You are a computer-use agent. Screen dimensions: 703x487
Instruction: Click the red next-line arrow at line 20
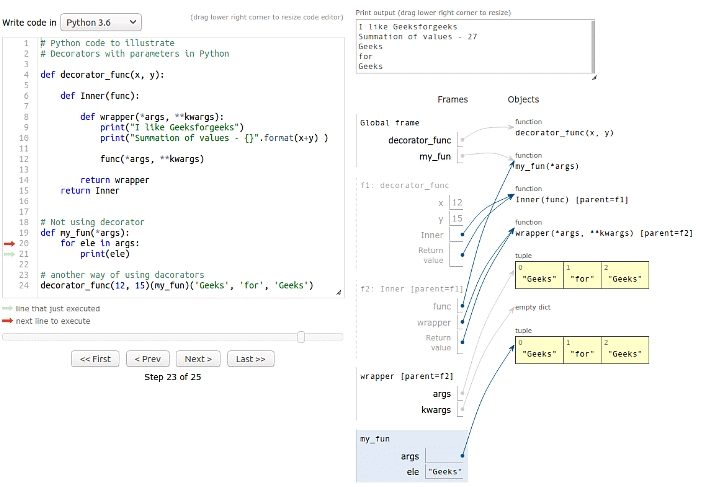(x=9, y=244)
